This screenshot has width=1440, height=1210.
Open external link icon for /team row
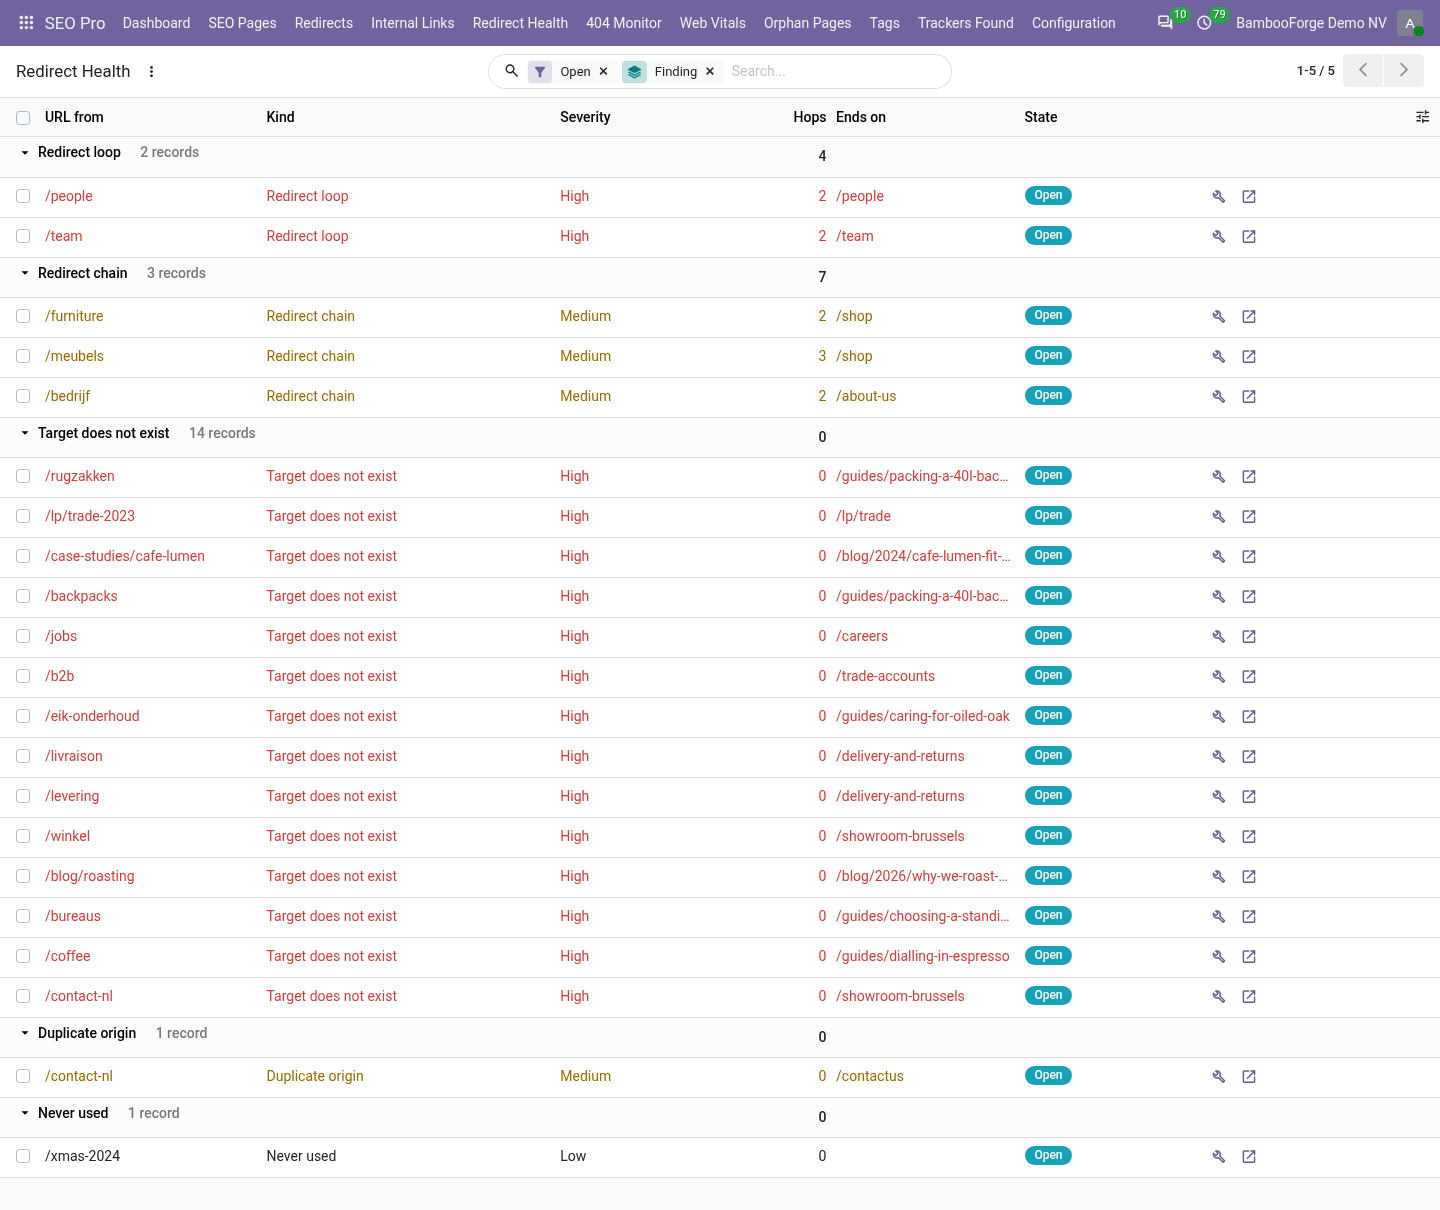pyautogui.click(x=1249, y=237)
